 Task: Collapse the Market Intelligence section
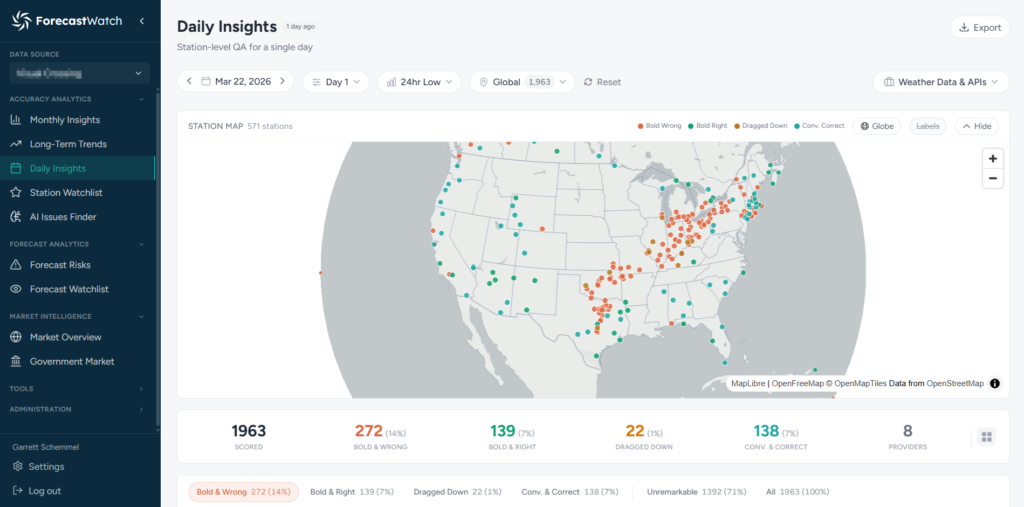[142, 317]
